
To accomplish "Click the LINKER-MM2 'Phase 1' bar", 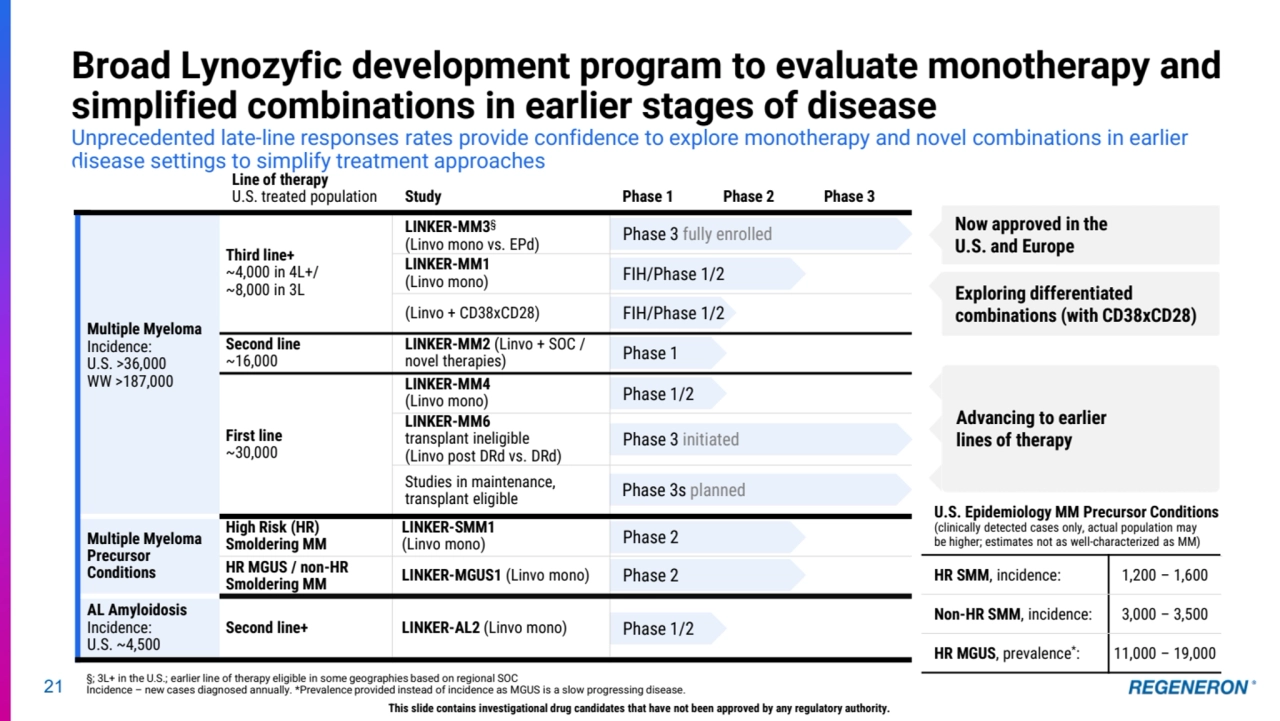I will pyautogui.click(x=667, y=353).
